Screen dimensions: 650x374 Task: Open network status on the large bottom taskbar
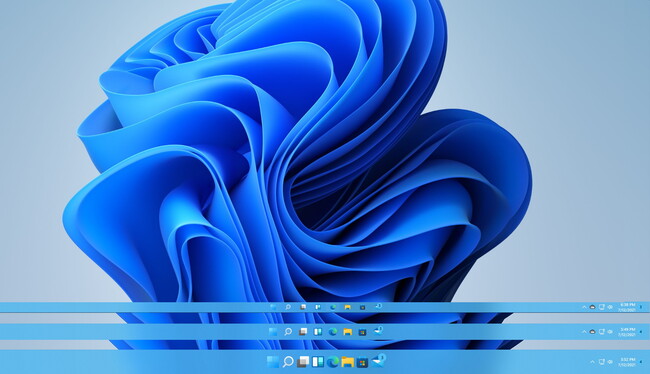point(602,362)
